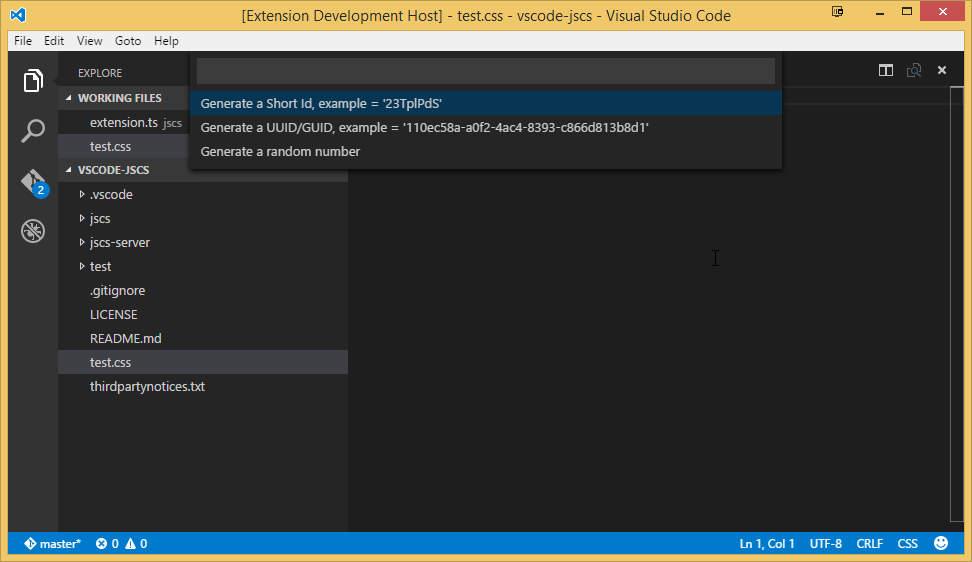
Task: Open the View menu
Action: point(89,41)
